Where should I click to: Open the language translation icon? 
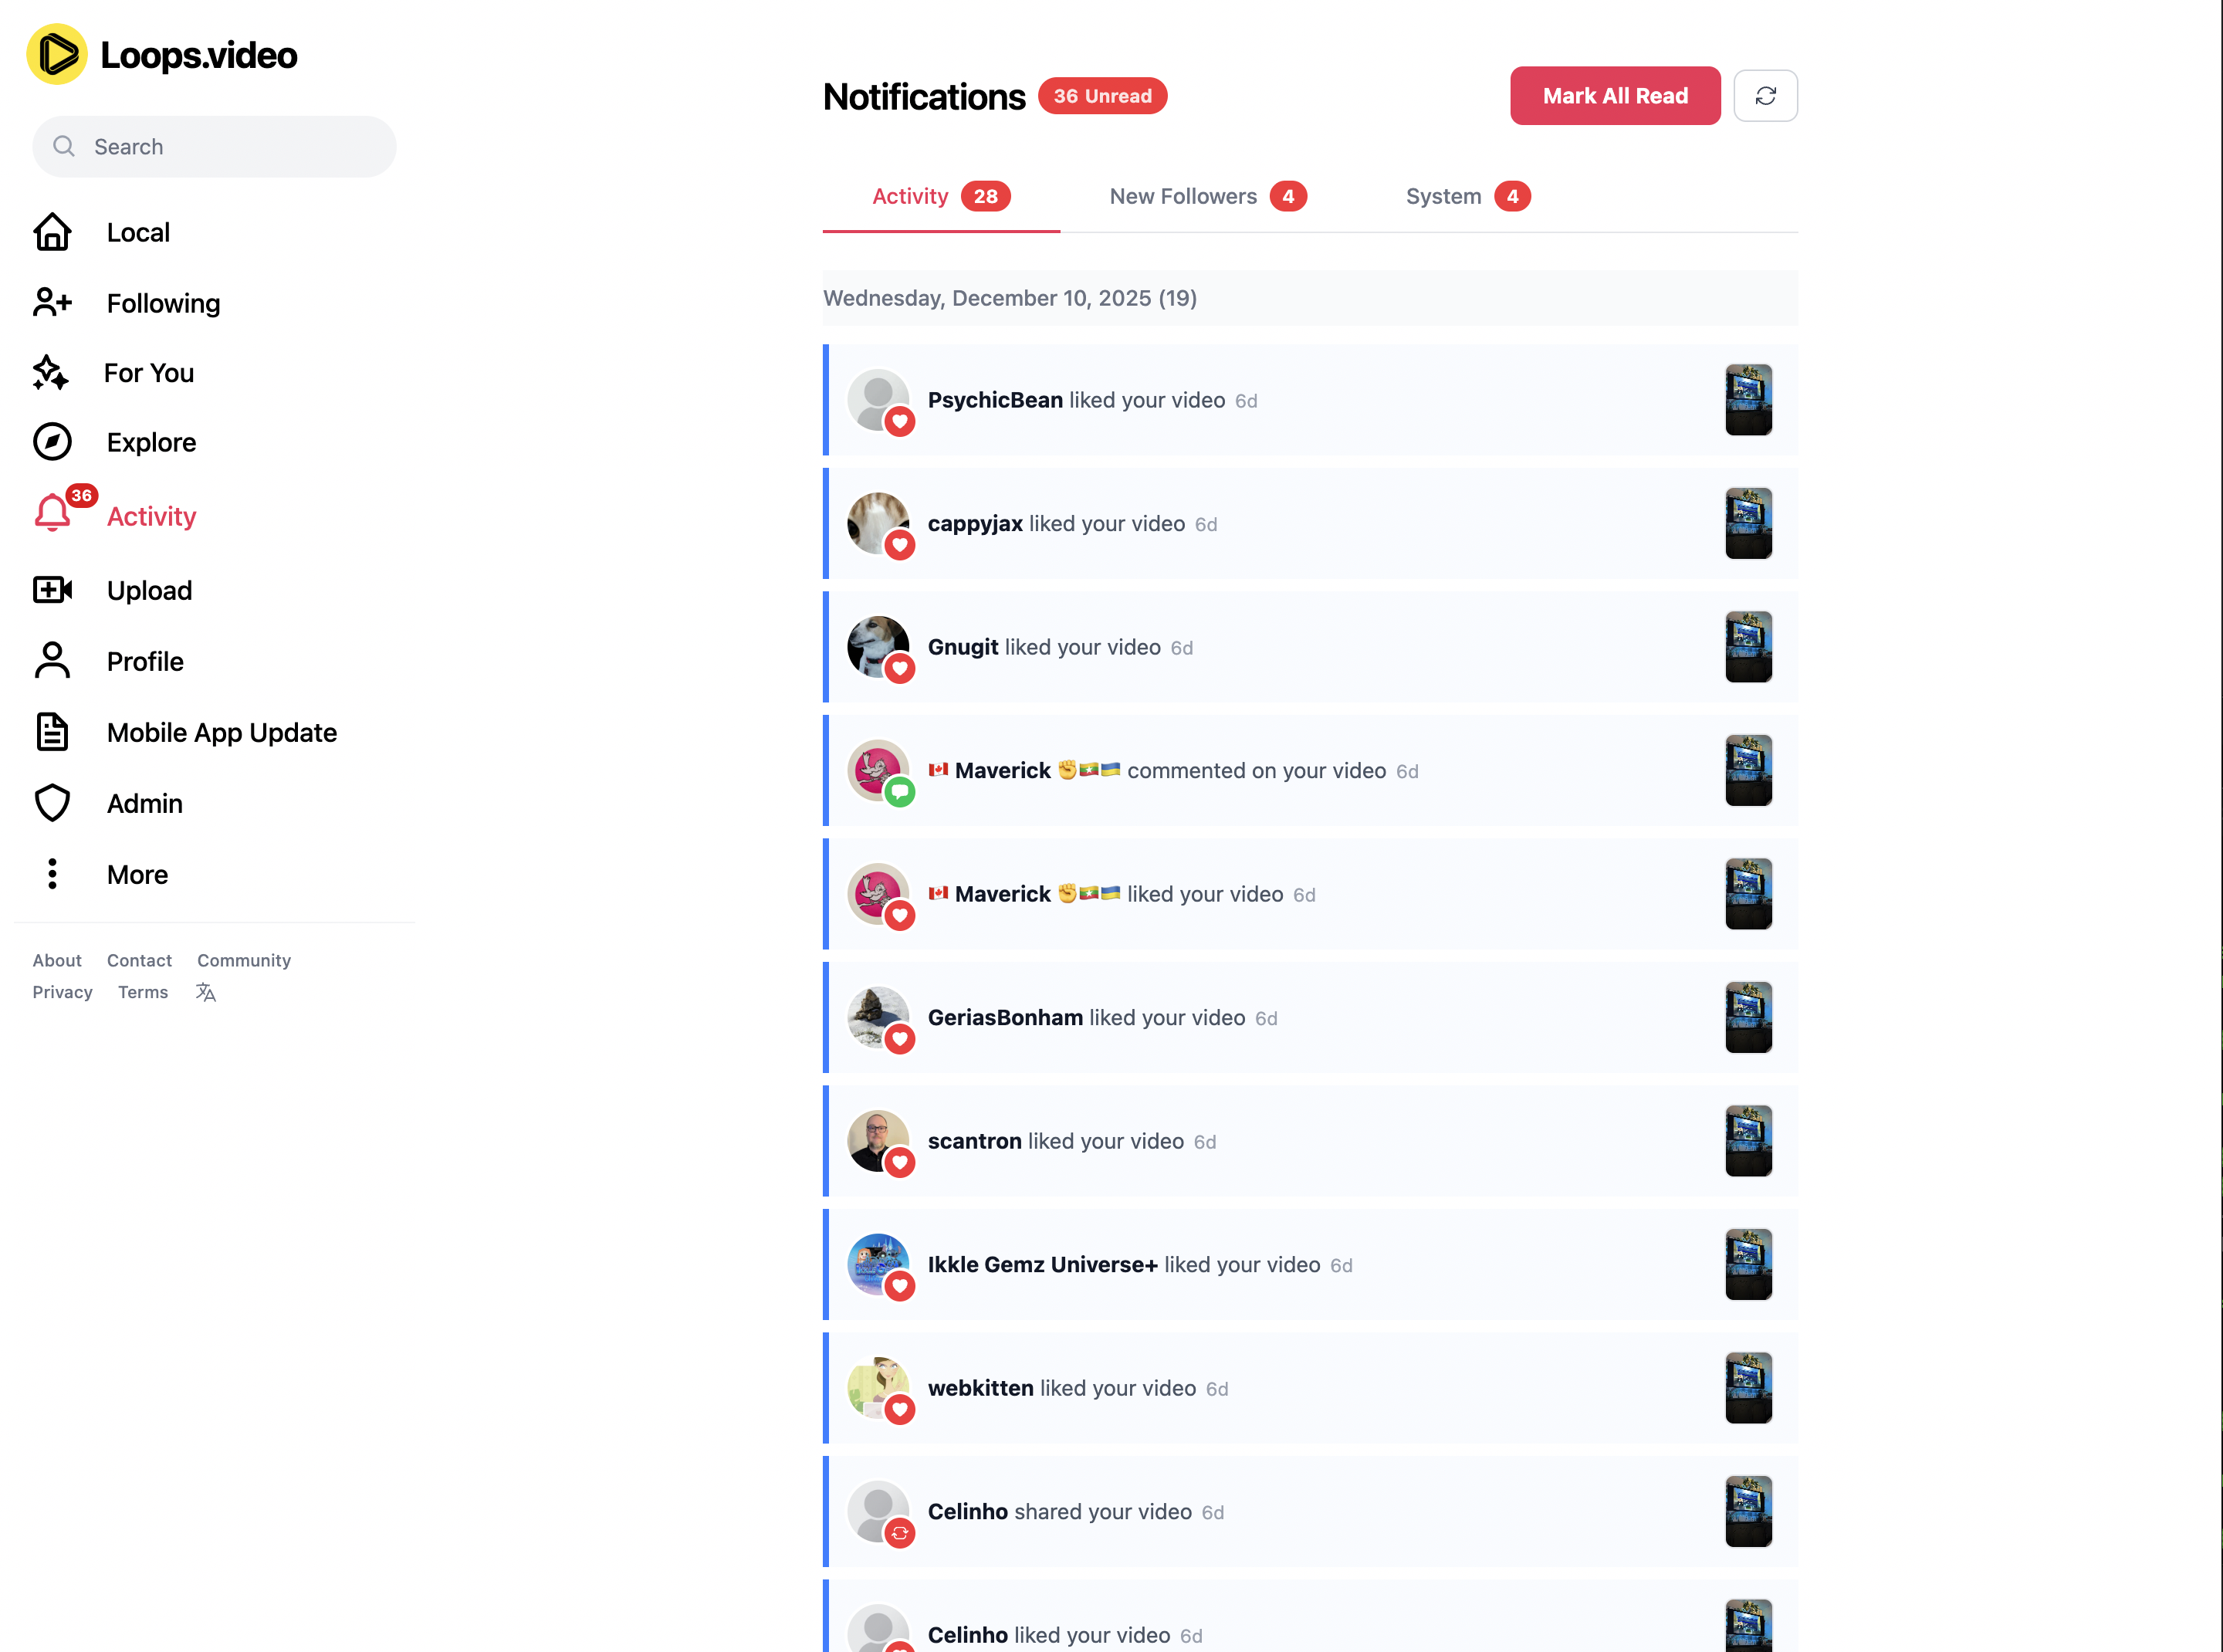pyautogui.click(x=206, y=992)
